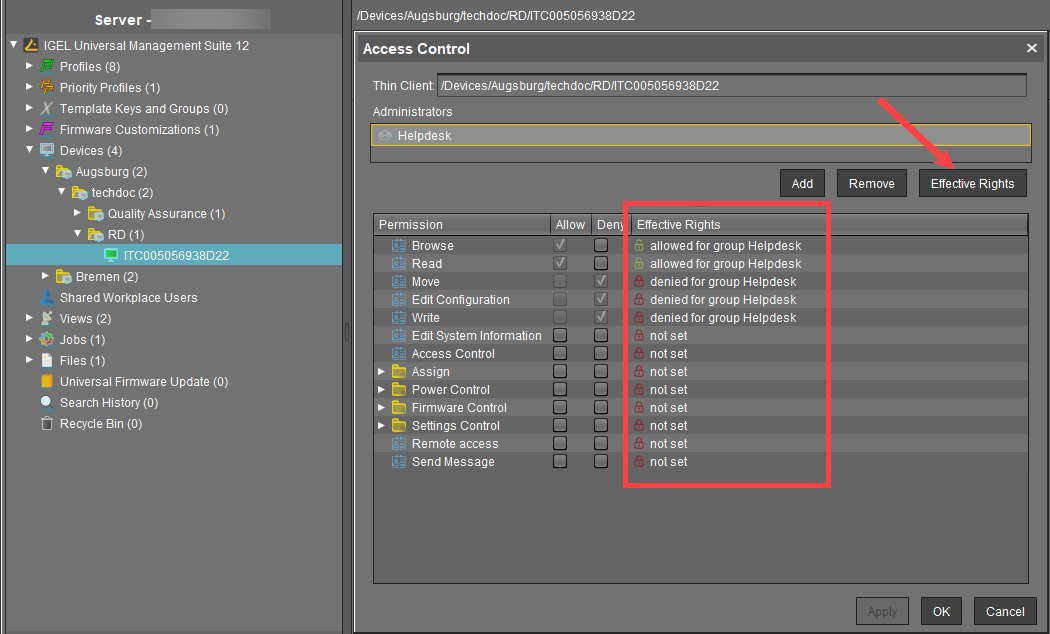The image size is (1050, 634).
Task: Click the Profiles icon in tree
Action: click(x=47, y=67)
